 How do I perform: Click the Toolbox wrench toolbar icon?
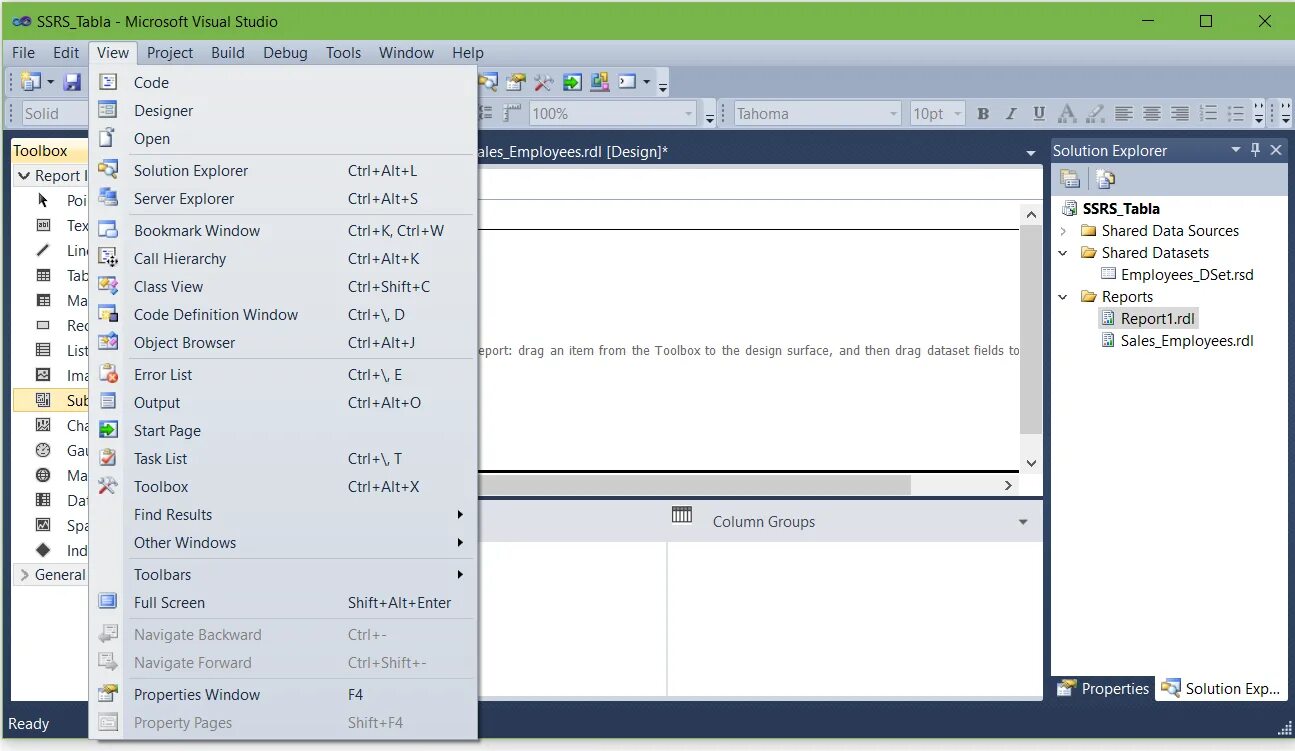click(544, 82)
